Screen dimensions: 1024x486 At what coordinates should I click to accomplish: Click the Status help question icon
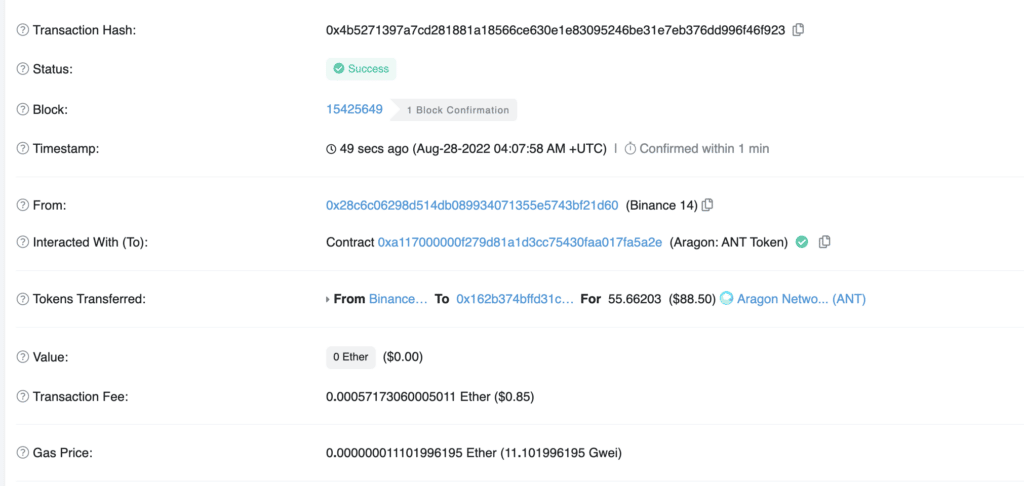tap(23, 69)
